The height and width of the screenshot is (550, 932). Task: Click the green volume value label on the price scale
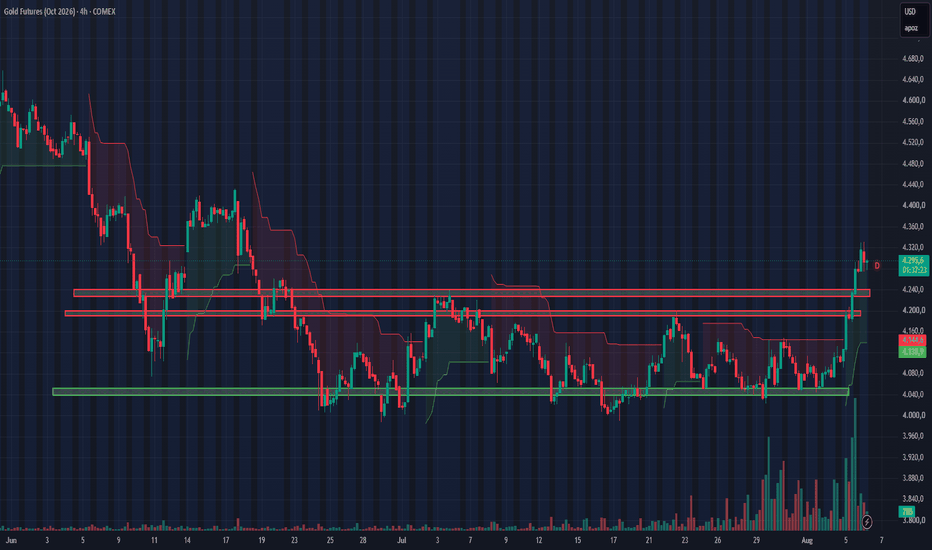click(907, 511)
